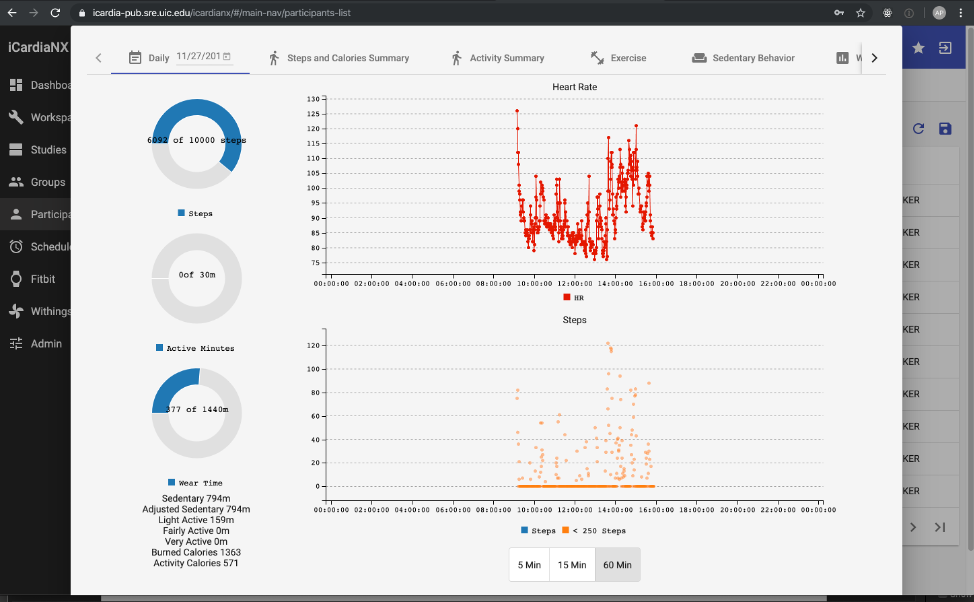The height and width of the screenshot is (602, 974).
Task: Click the 'Fairly Active 0m' text
Action: tap(196, 531)
